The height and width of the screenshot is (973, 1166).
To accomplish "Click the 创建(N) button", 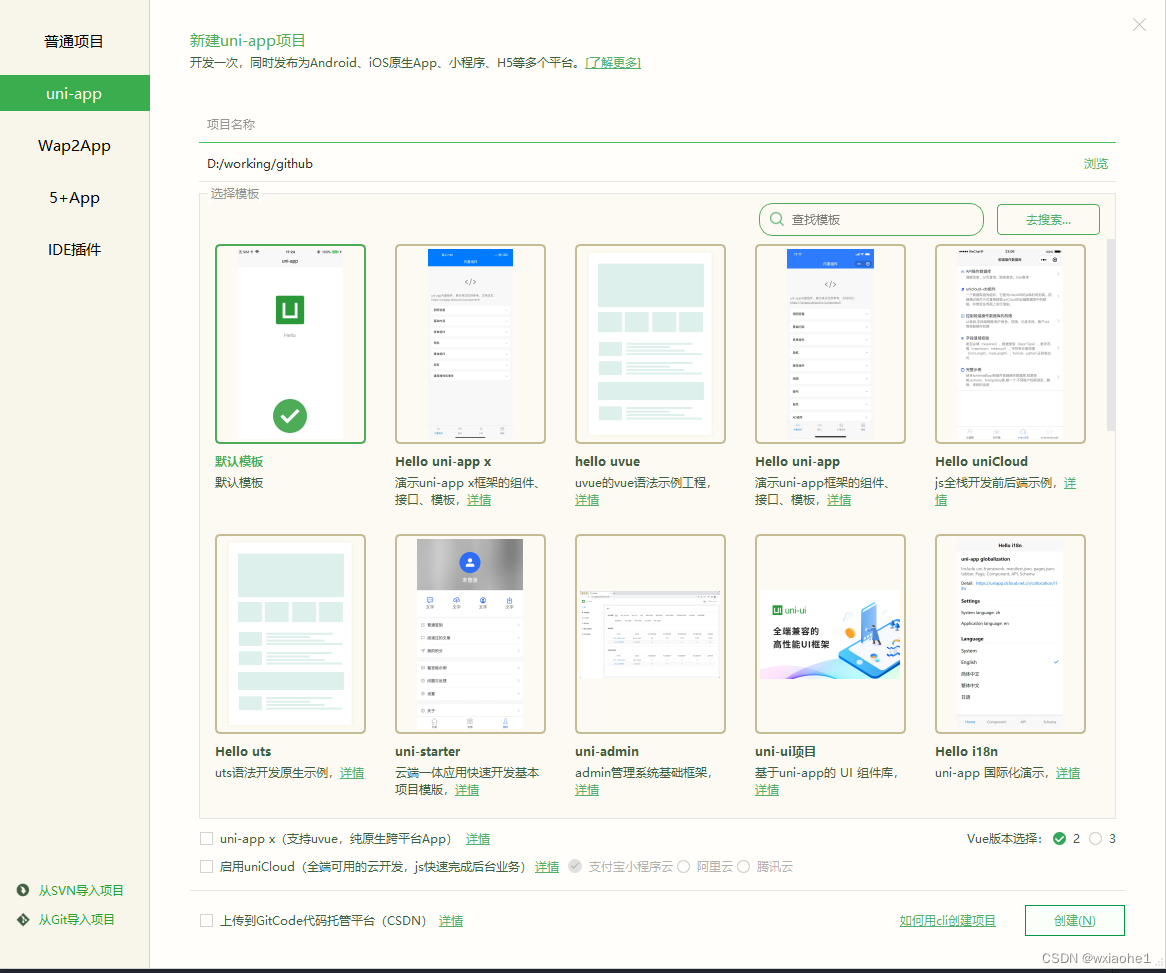I will pos(1075,920).
